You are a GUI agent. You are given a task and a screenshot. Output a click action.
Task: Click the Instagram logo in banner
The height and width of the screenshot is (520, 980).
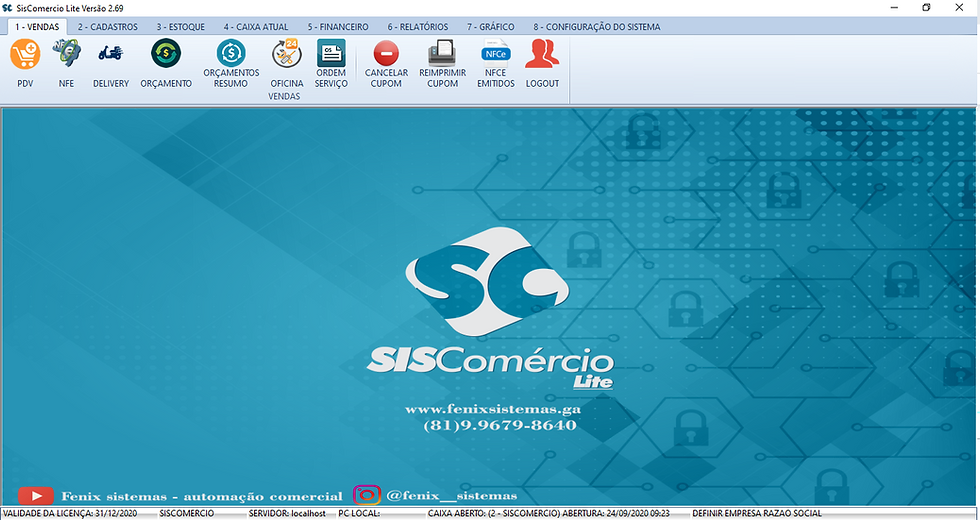tap(367, 495)
